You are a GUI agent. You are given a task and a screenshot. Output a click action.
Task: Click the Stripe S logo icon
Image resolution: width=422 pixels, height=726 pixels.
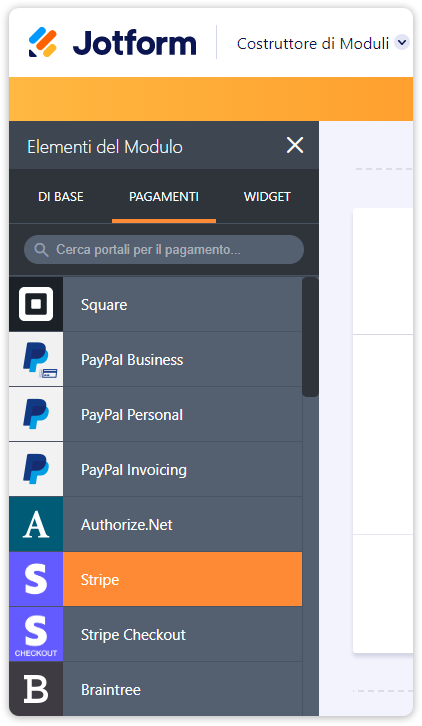tap(36, 579)
